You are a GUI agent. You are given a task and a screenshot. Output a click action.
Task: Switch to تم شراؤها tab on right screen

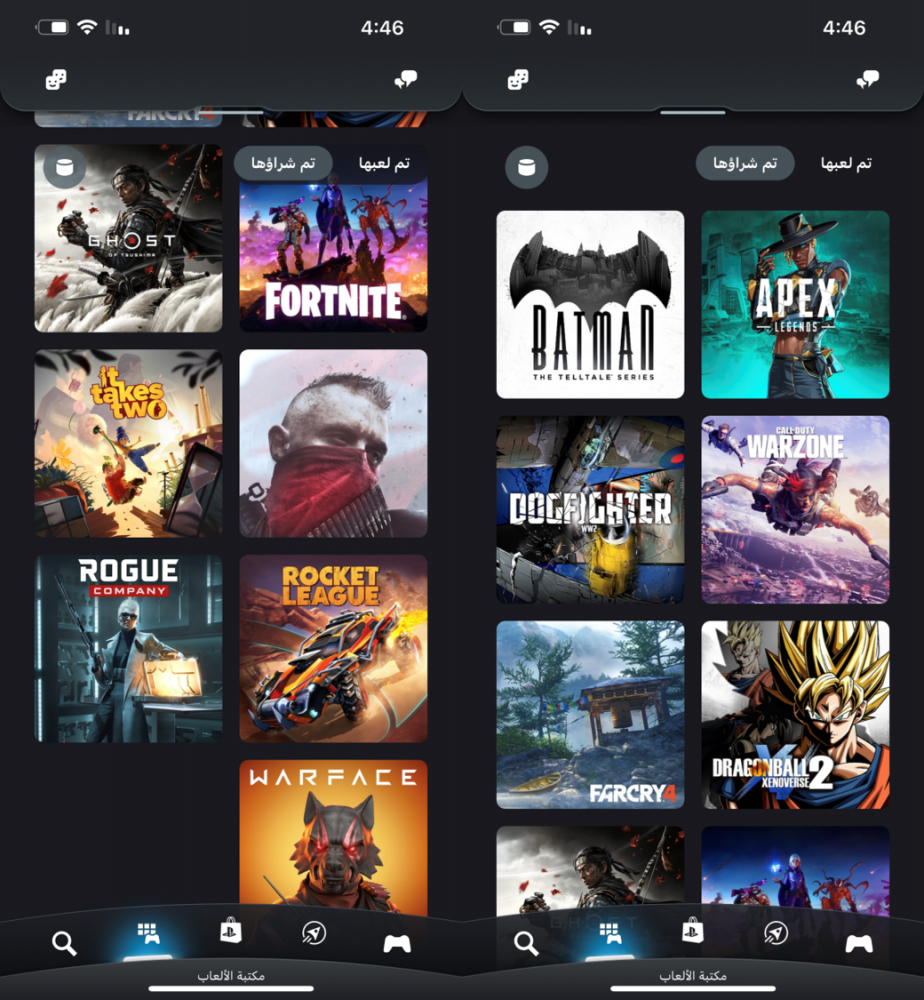point(745,163)
